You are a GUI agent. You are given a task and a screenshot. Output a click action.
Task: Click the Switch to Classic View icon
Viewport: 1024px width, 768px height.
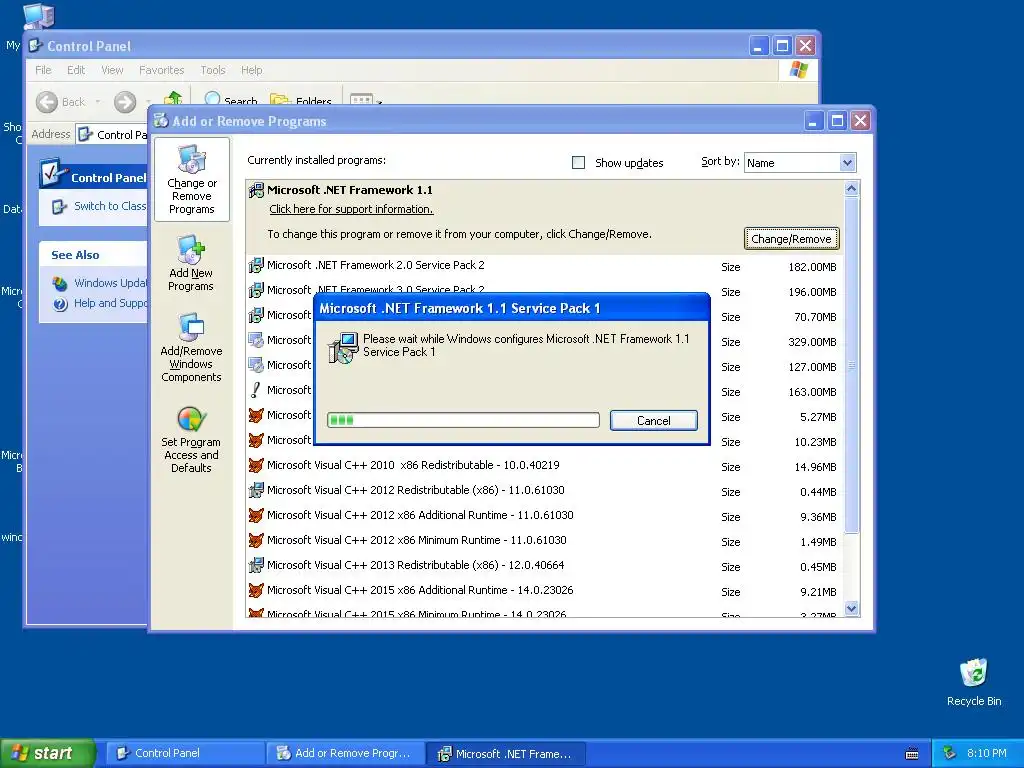tap(59, 206)
